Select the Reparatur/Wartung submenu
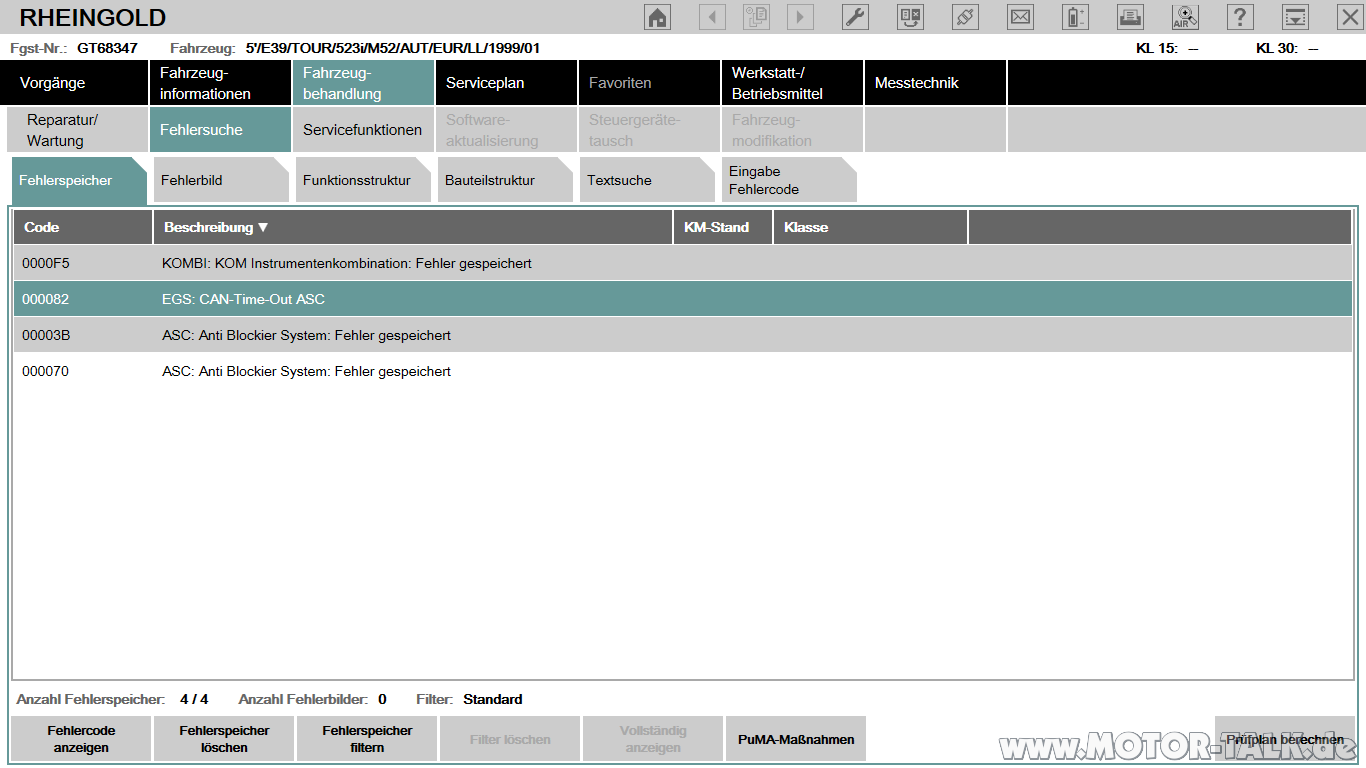This screenshot has height=768, width=1366. coord(77,130)
